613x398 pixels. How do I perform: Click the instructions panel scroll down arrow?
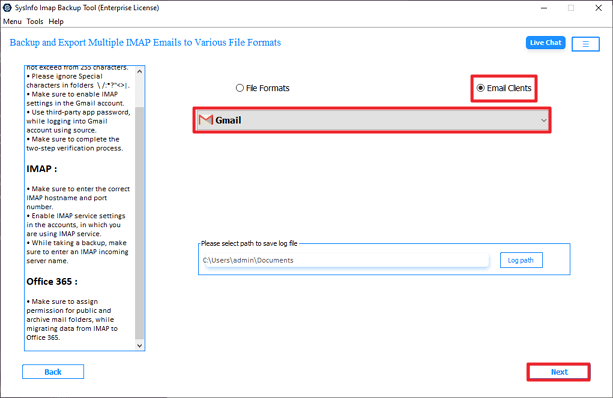pyautogui.click(x=140, y=345)
